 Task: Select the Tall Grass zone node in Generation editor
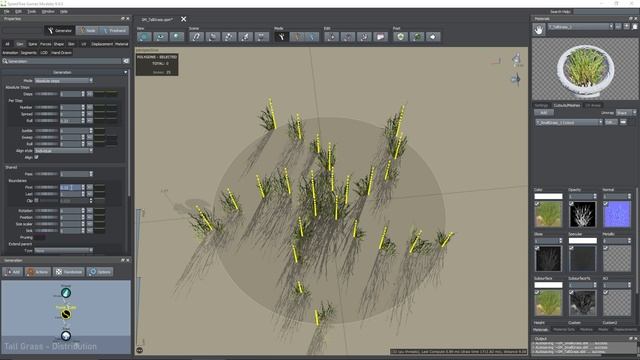[x=66, y=314]
